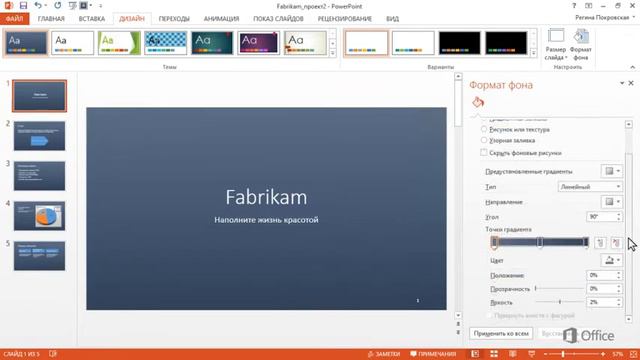The width and height of the screenshot is (640, 360).
Task: Open the ФАЙЛ tab
Action: click(15, 19)
